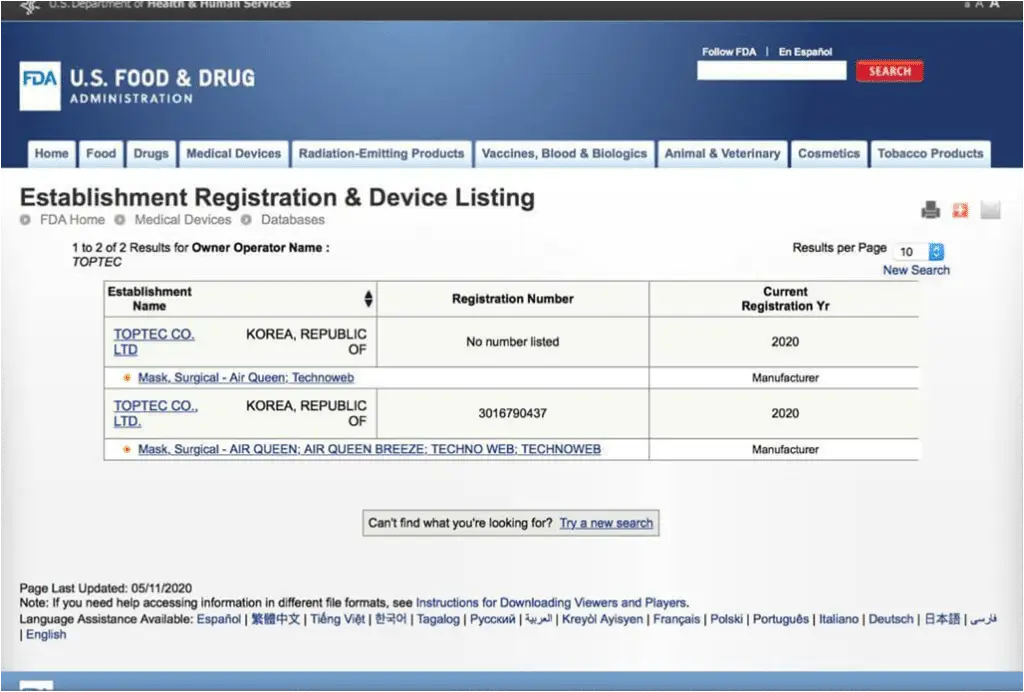Open the Home tab
Screen dimensions: 1024x692
tap(52, 154)
